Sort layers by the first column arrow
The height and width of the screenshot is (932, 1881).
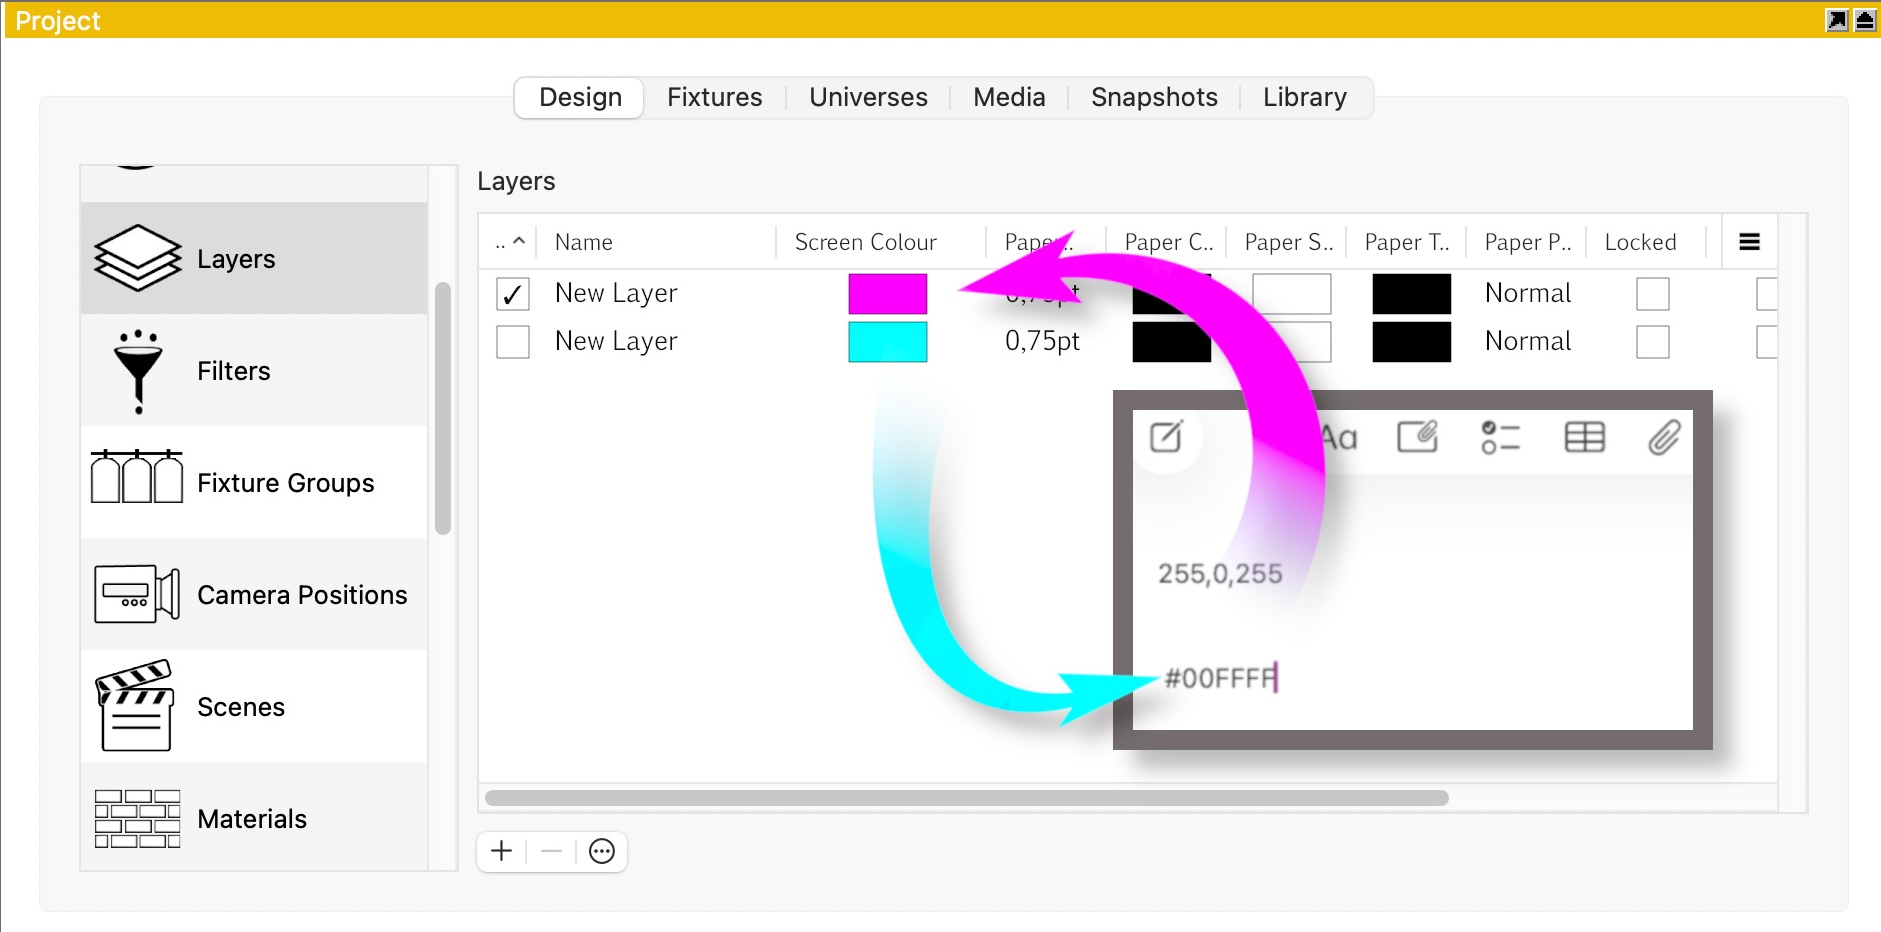[510, 242]
